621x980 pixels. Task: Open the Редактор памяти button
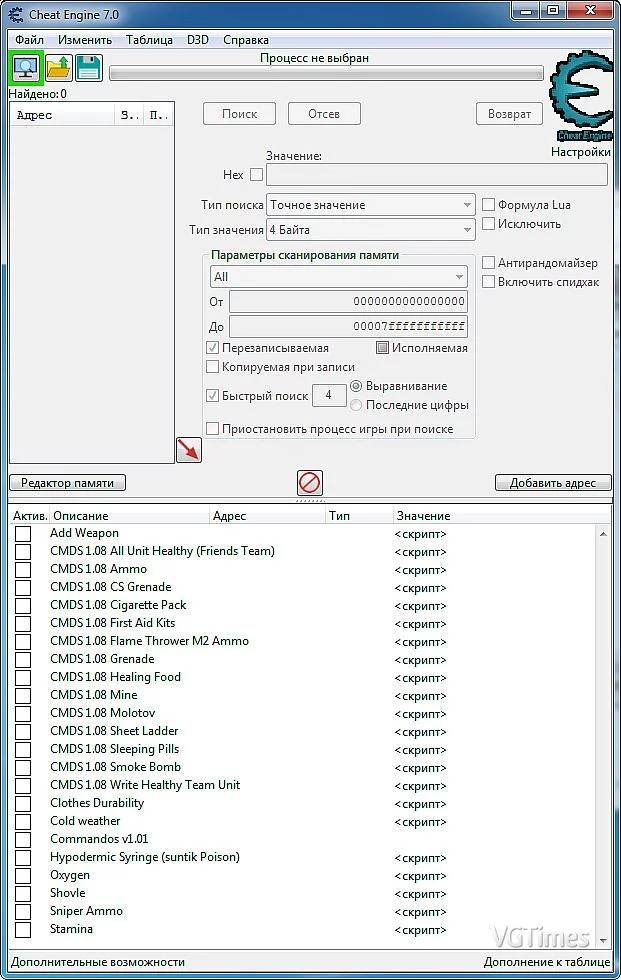tap(67, 482)
